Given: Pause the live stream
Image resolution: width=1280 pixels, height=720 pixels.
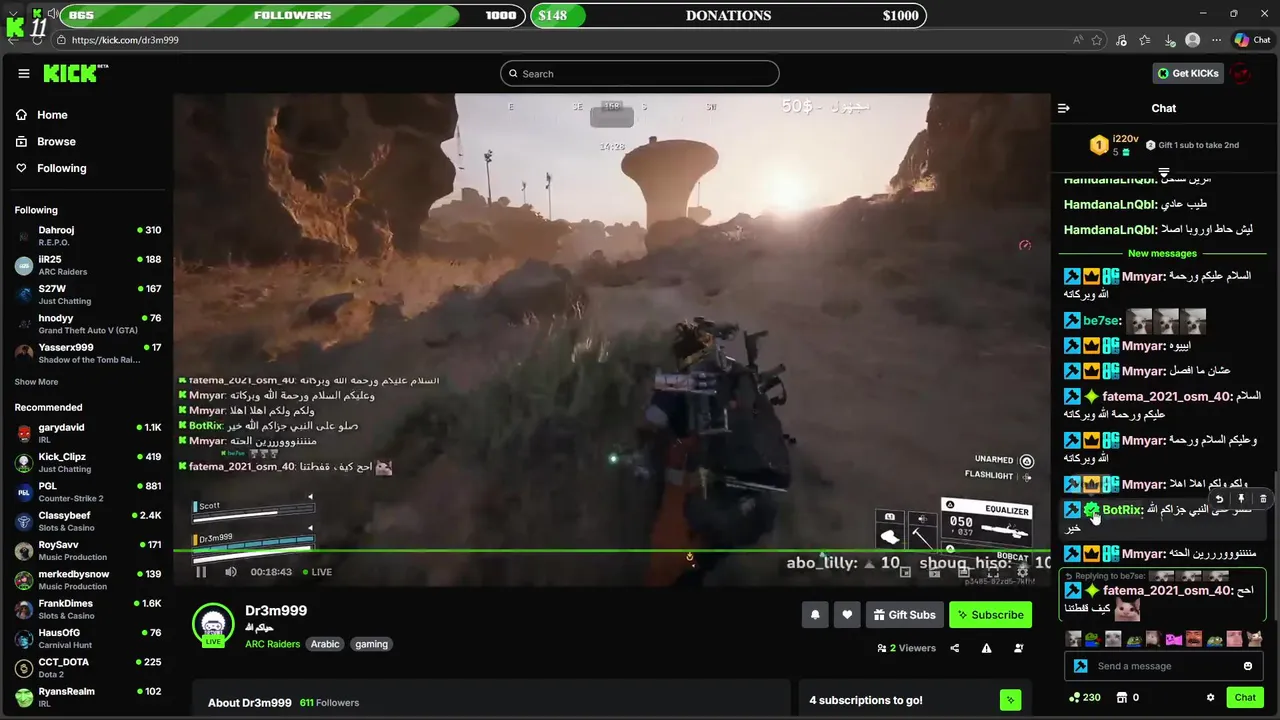Looking at the screenshot, I should [x=201, y=572].
